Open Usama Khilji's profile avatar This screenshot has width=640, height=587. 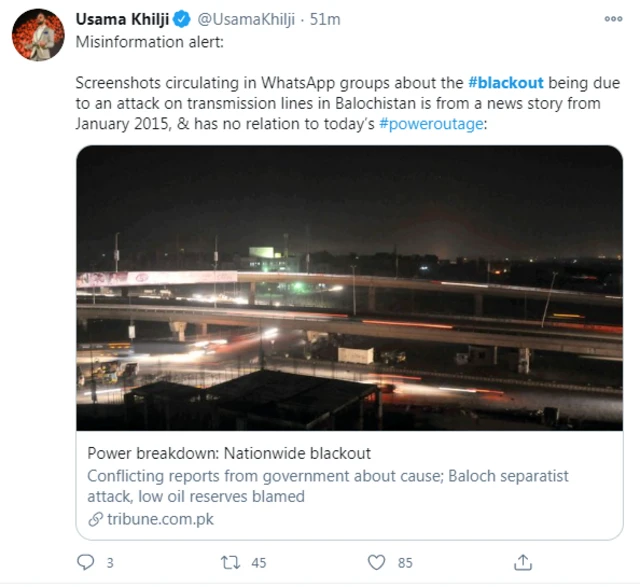38,35
